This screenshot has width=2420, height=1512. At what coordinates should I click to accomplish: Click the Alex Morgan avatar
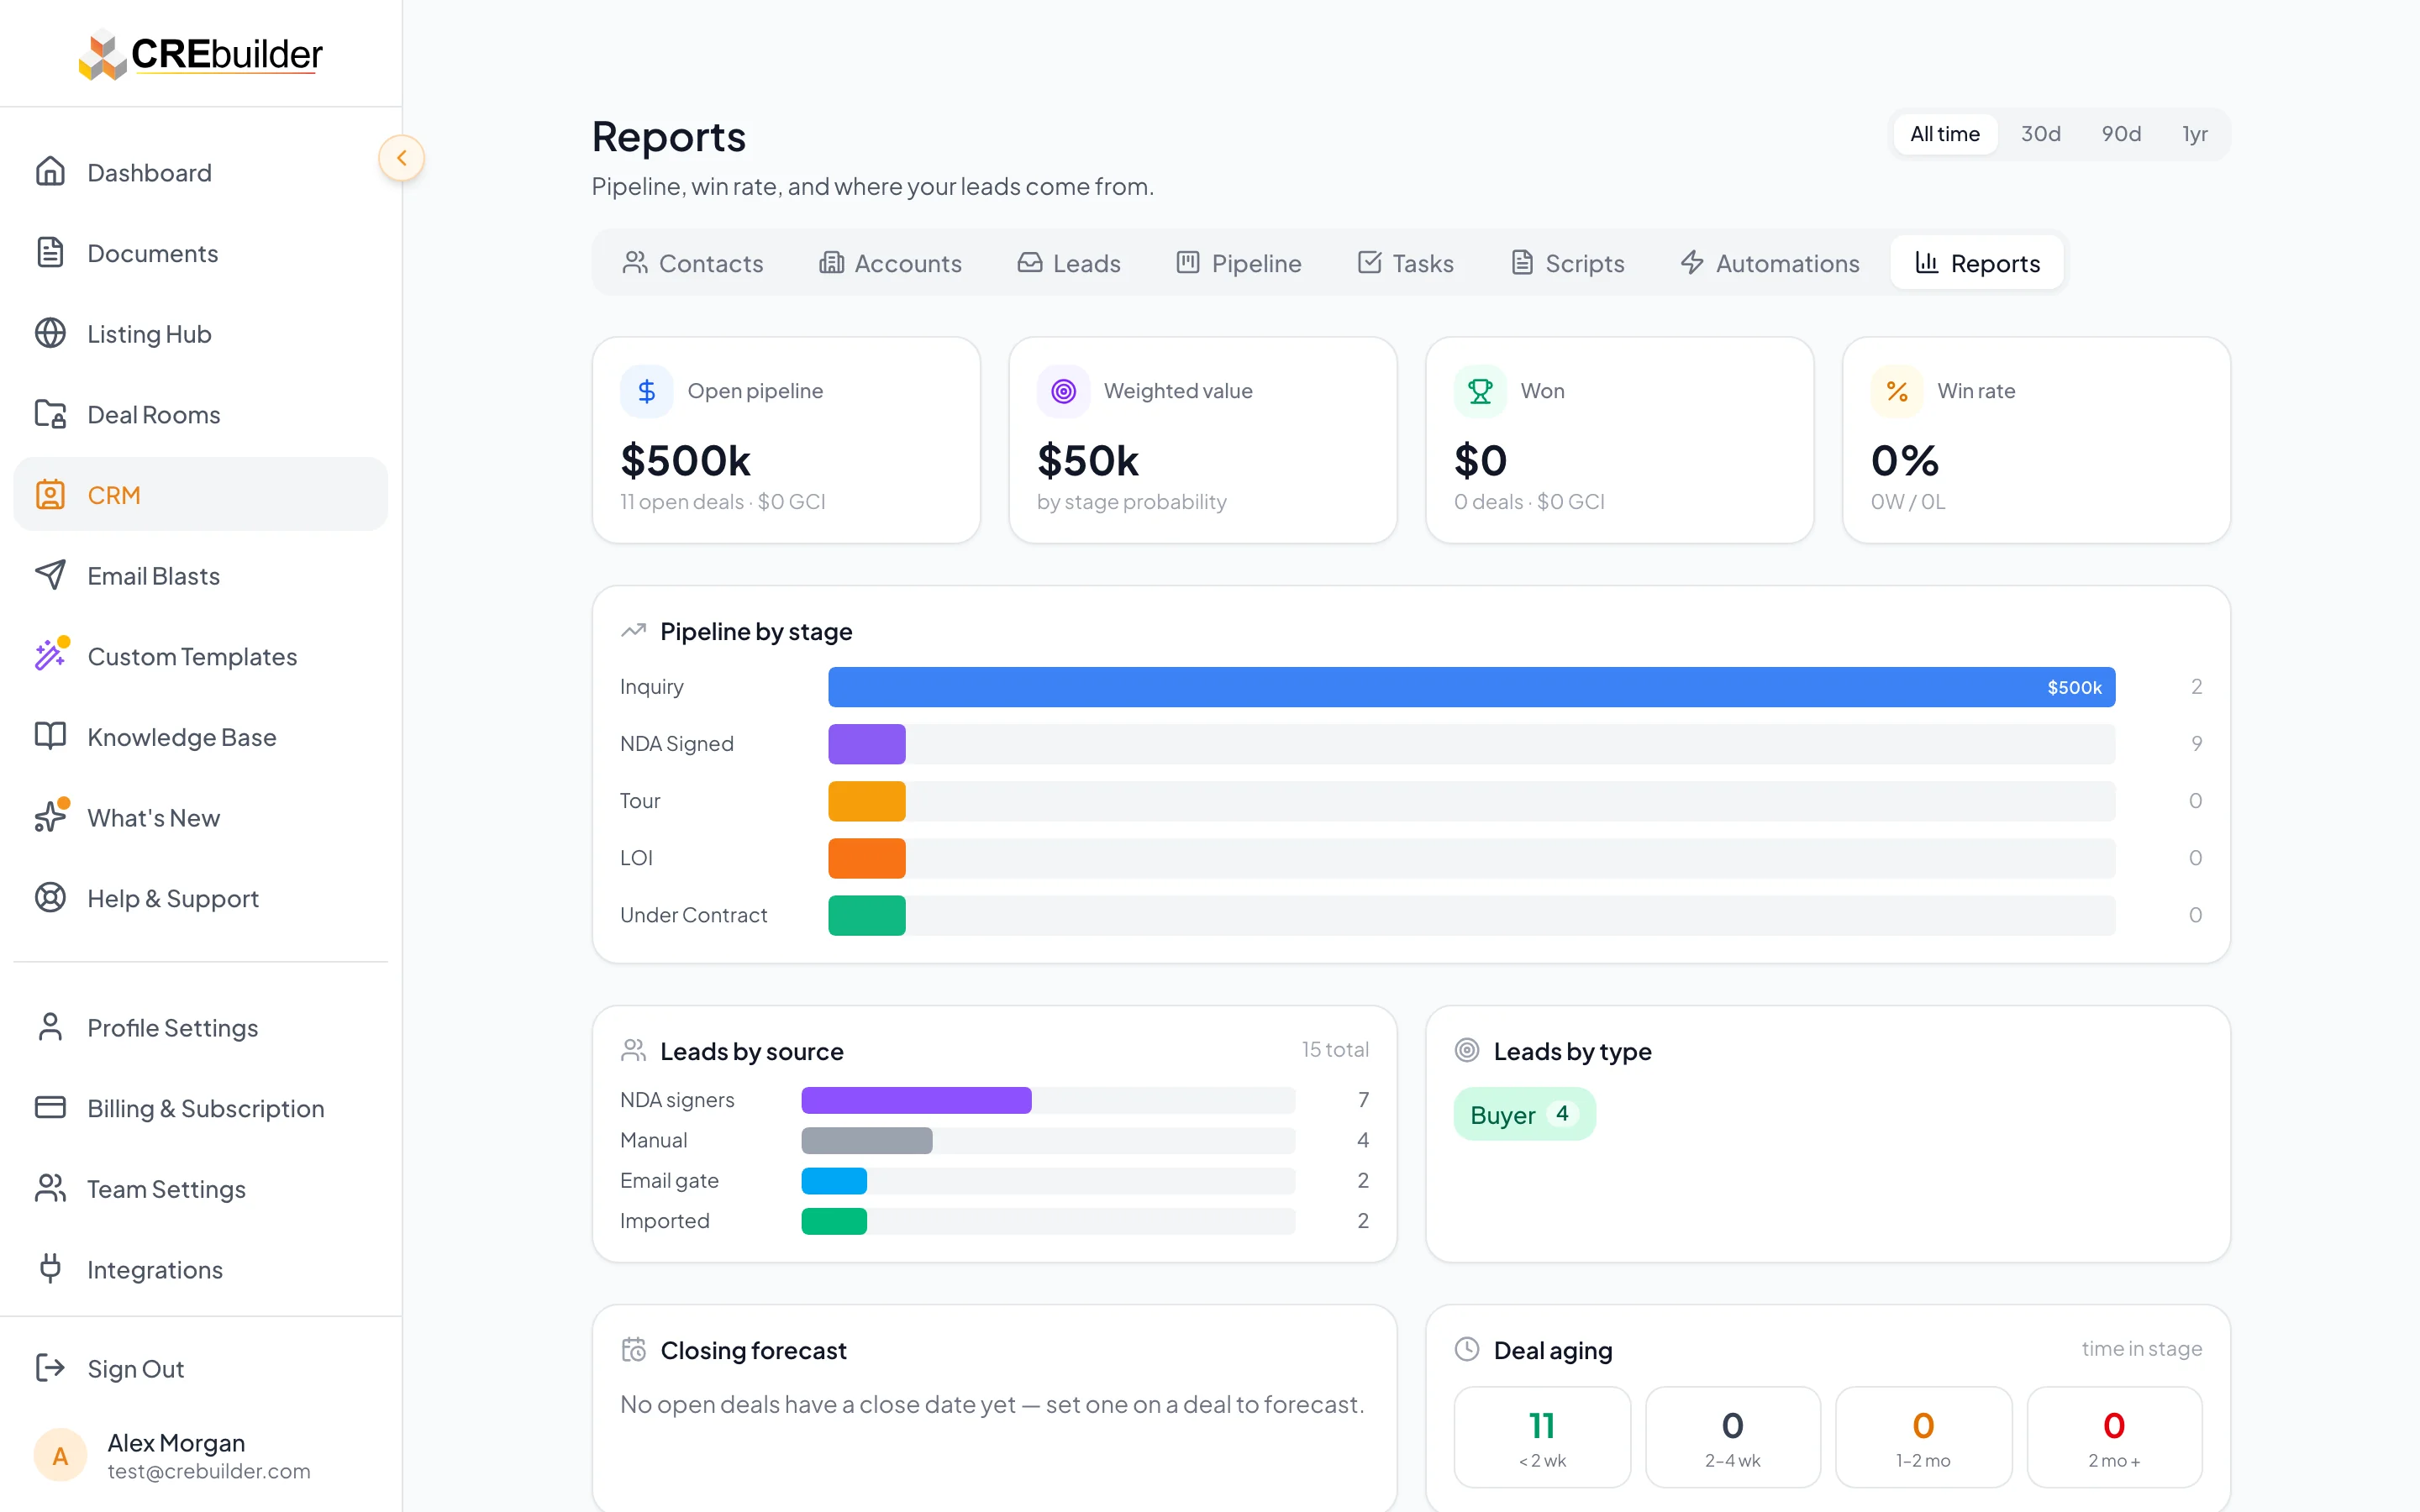click(60, 1455)
